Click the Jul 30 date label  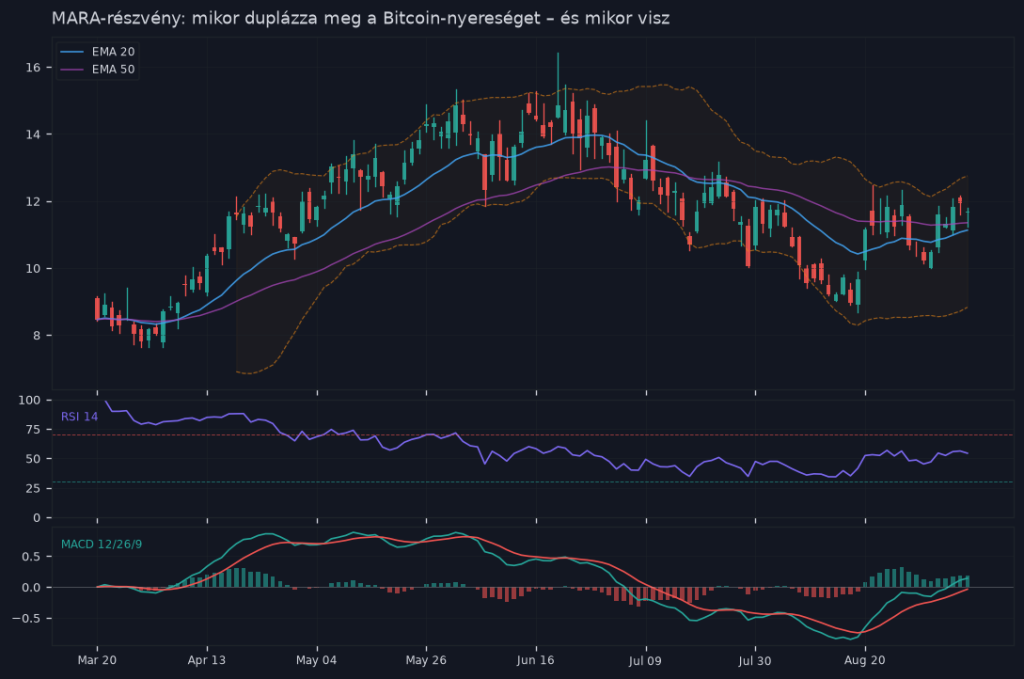coord(756,660)
